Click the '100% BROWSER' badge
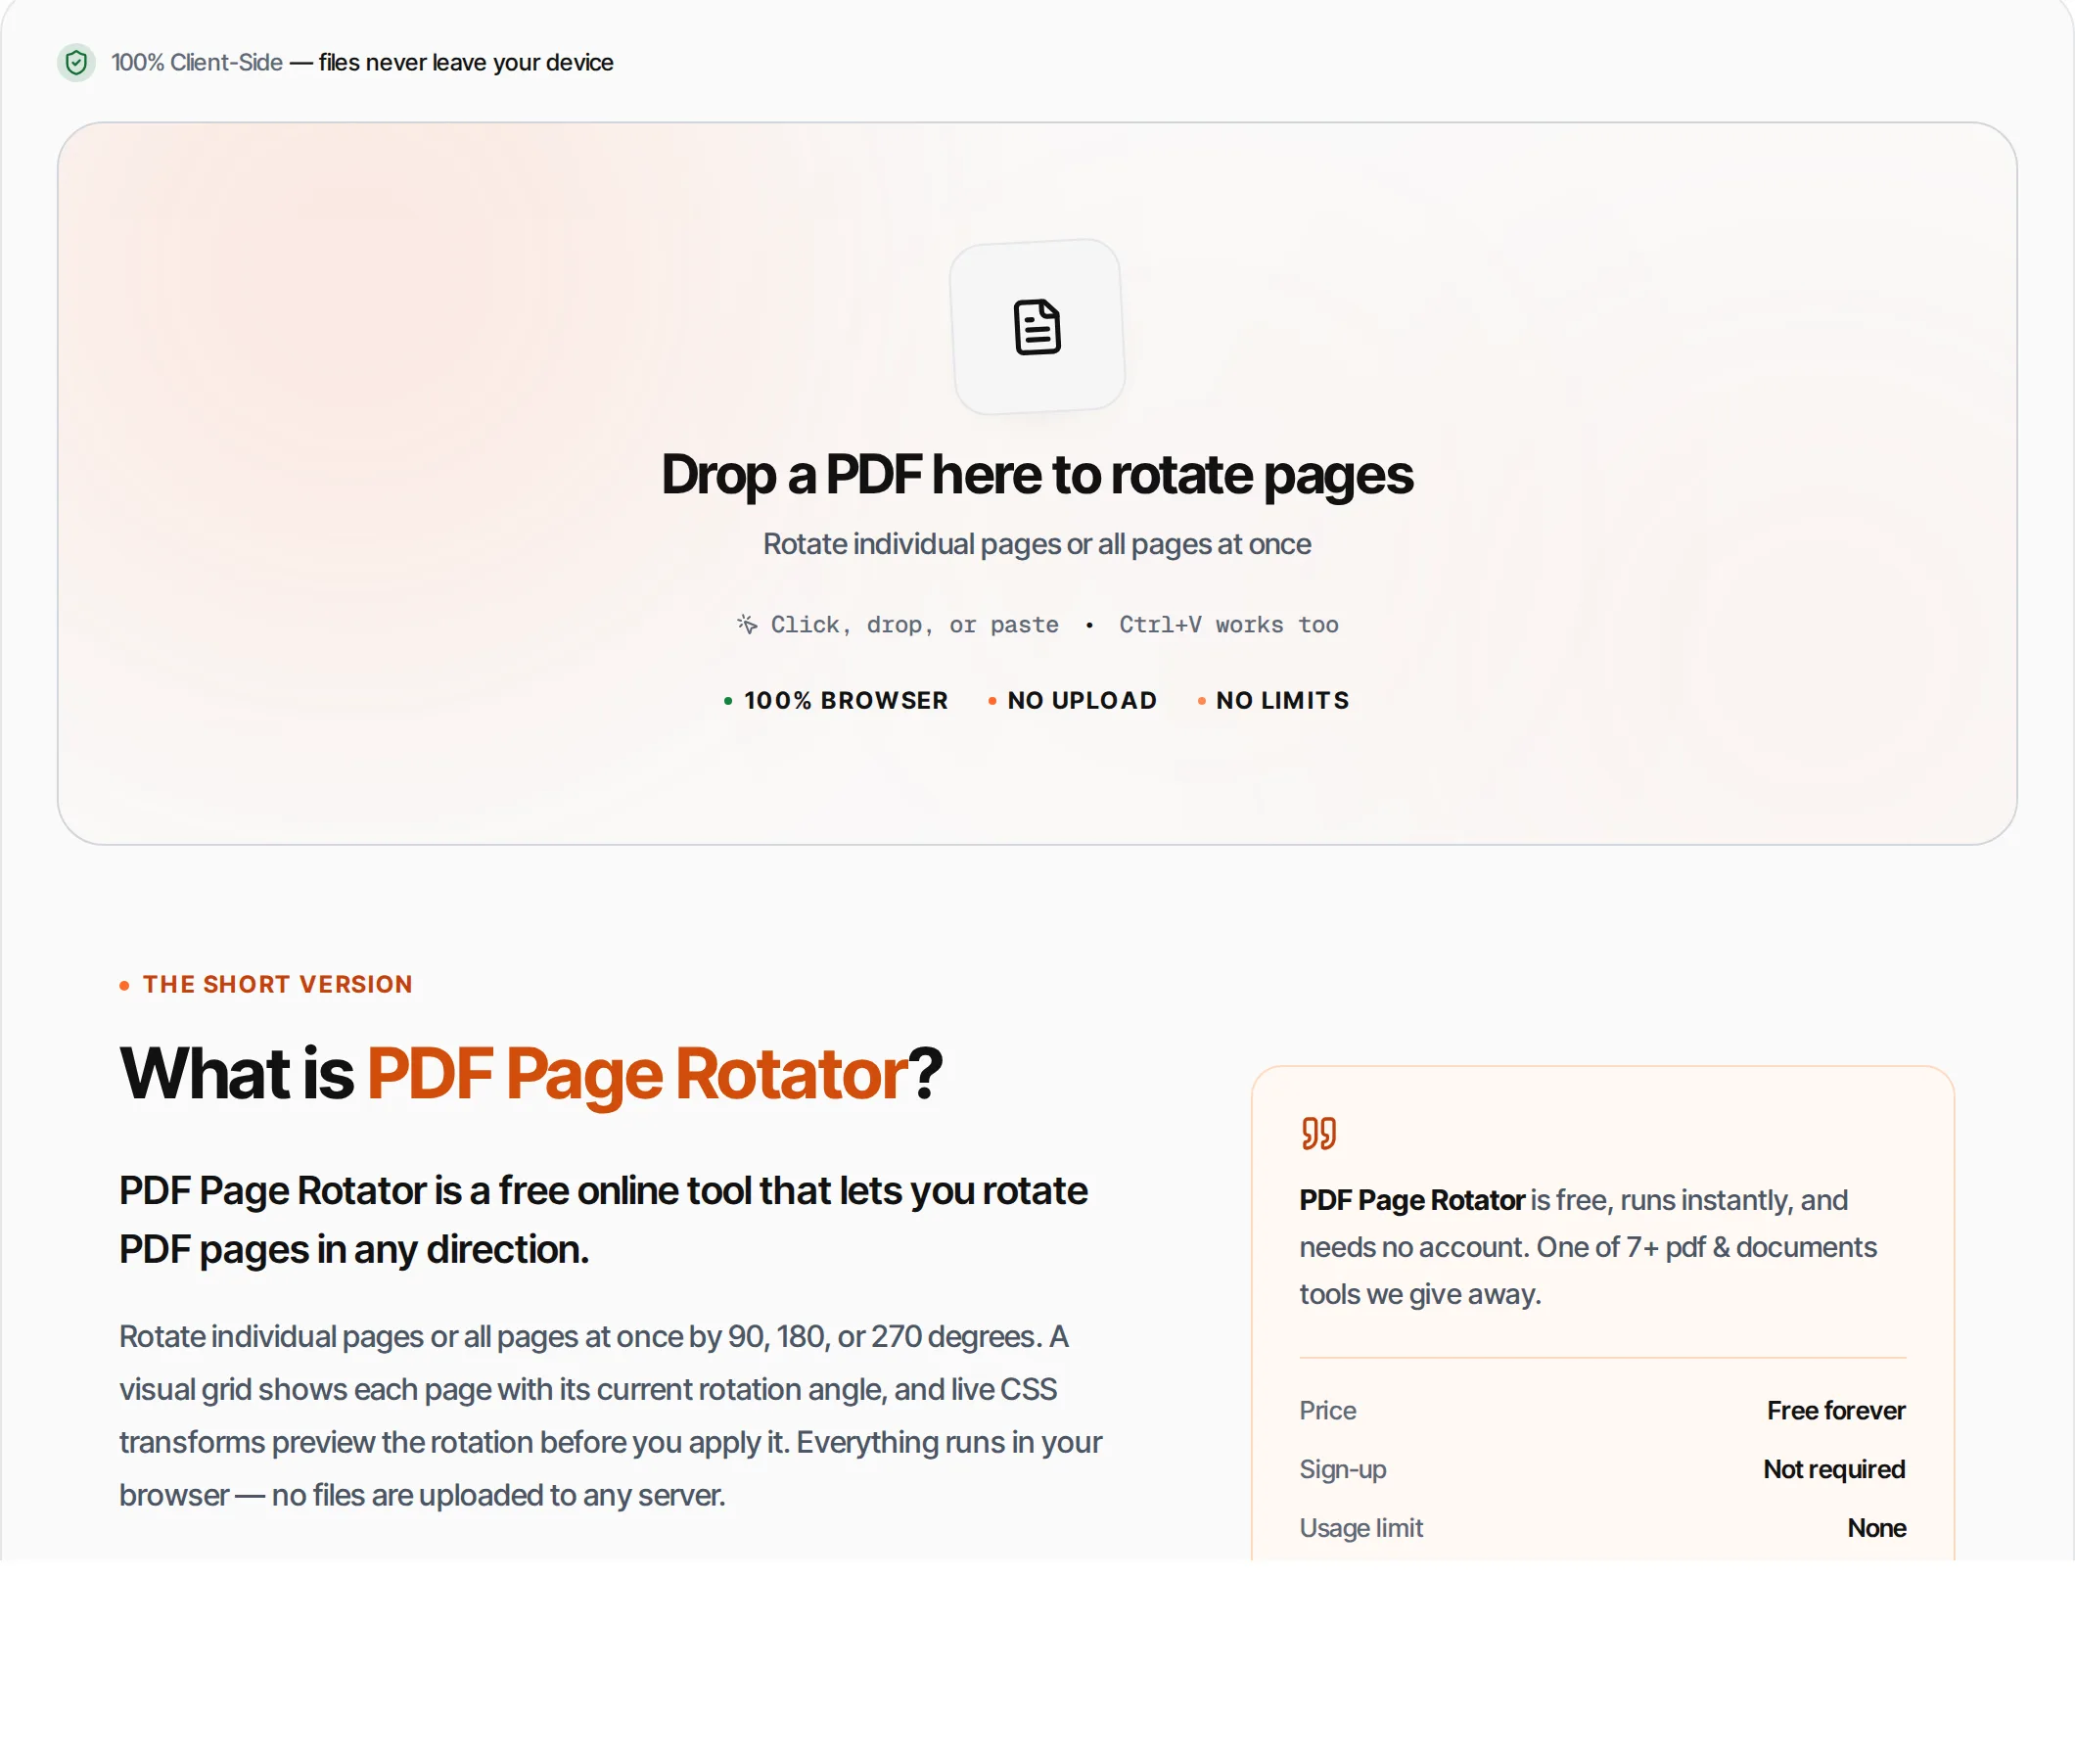 tap(836, 701)
